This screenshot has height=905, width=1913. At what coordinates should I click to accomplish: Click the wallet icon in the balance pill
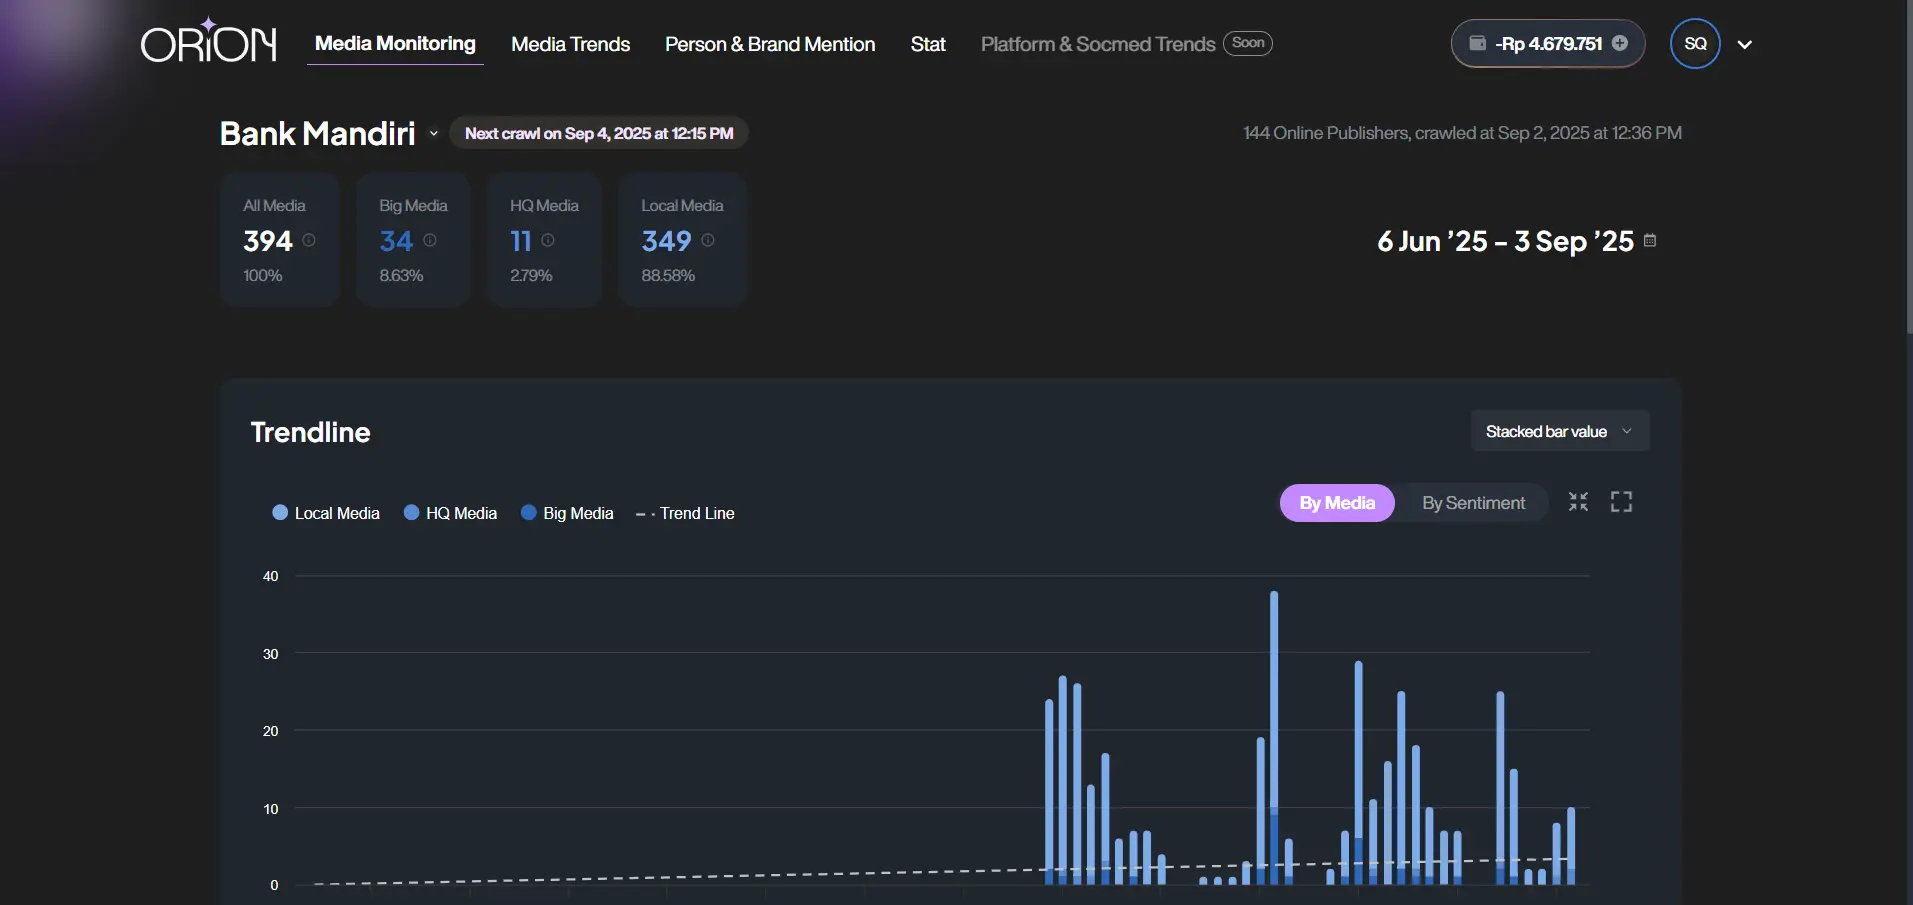[x=1478, y=43]
